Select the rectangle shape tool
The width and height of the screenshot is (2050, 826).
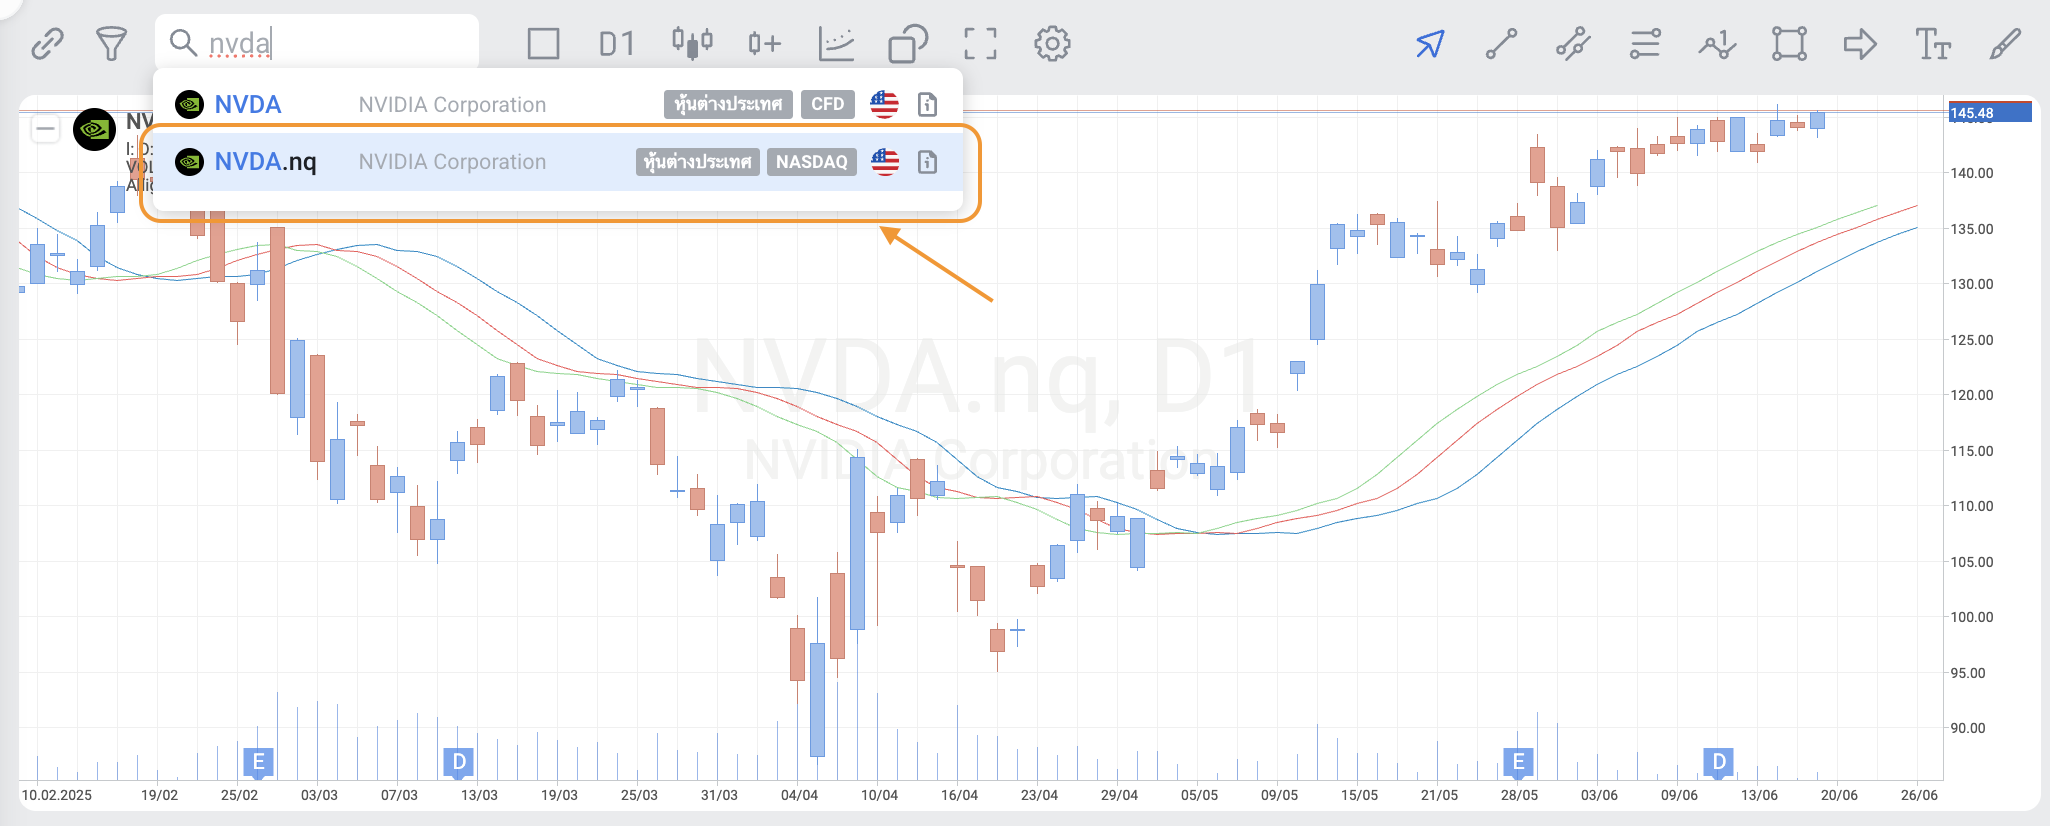click(x=1789, y=44)
